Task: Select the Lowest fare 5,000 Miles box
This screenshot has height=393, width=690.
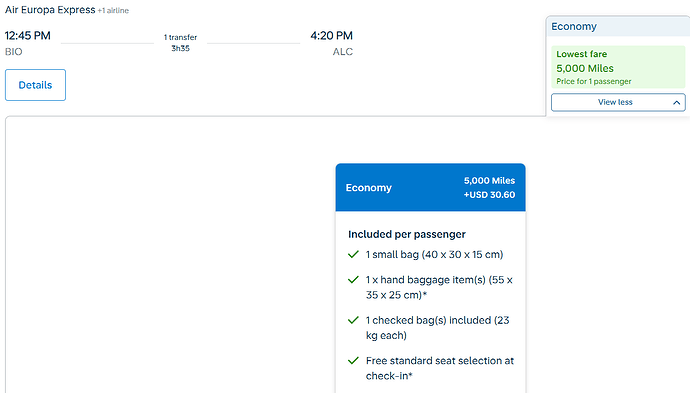Action: click(x=618, y=67)
